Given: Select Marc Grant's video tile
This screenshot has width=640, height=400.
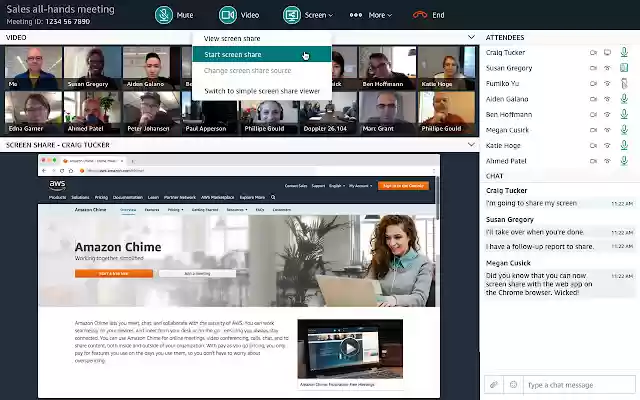Looking at the screenshot, I should coord(387,112).
